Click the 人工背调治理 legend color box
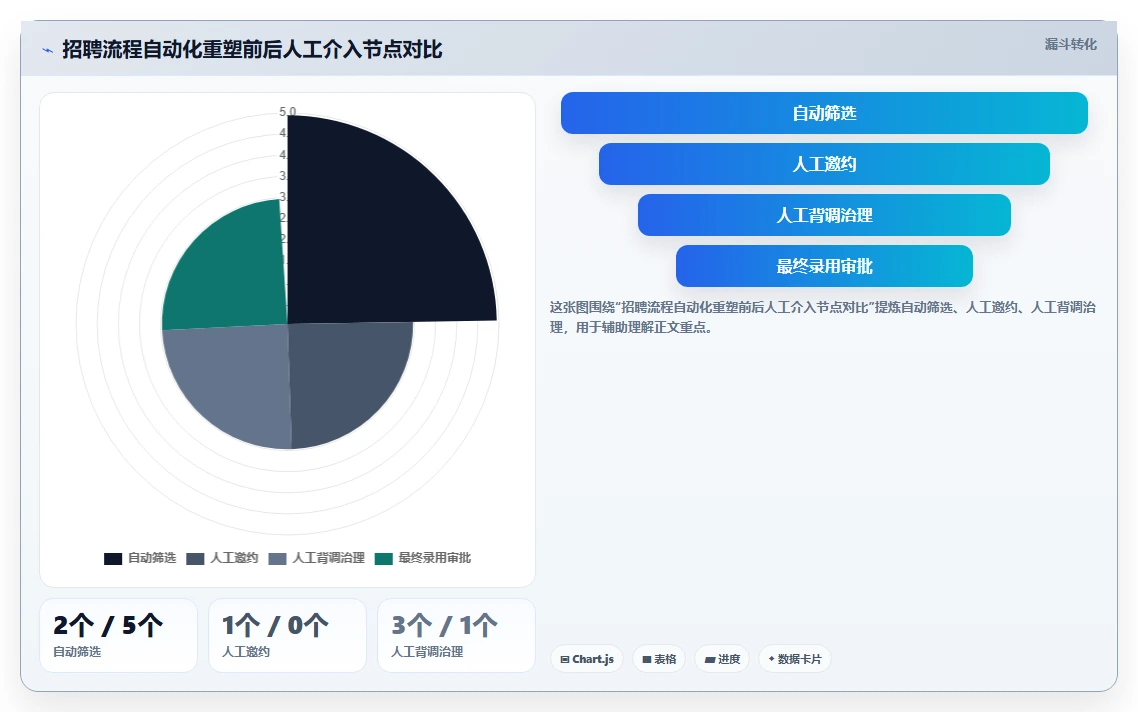The width and height of the screenshot is (1138, 712). 277,558
